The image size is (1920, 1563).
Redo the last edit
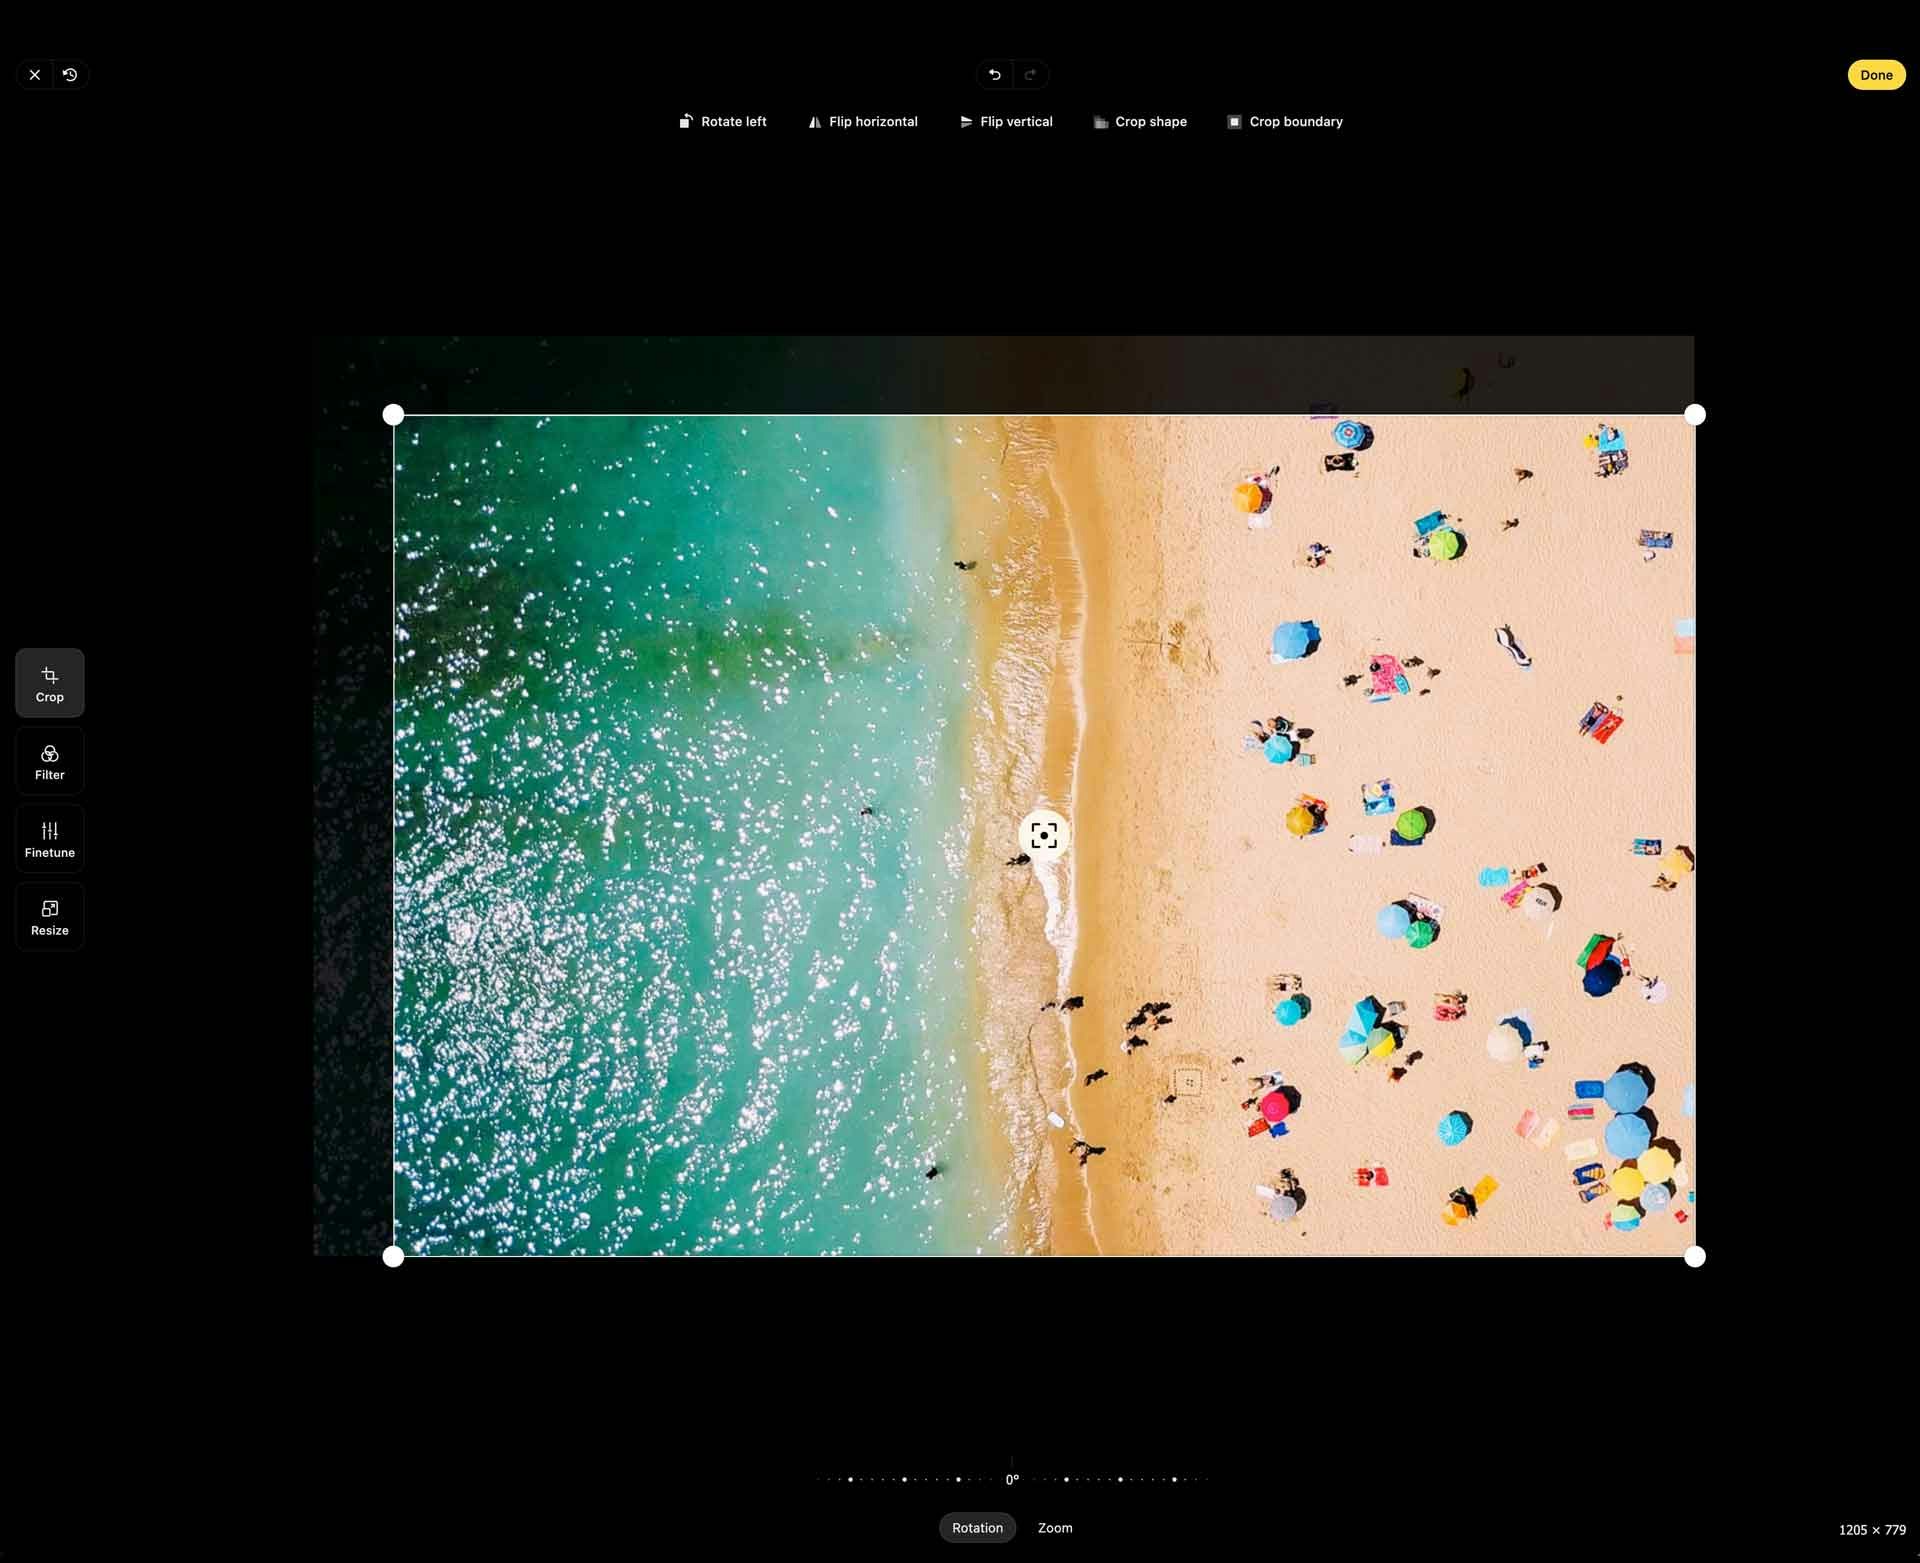point(1030,75)
